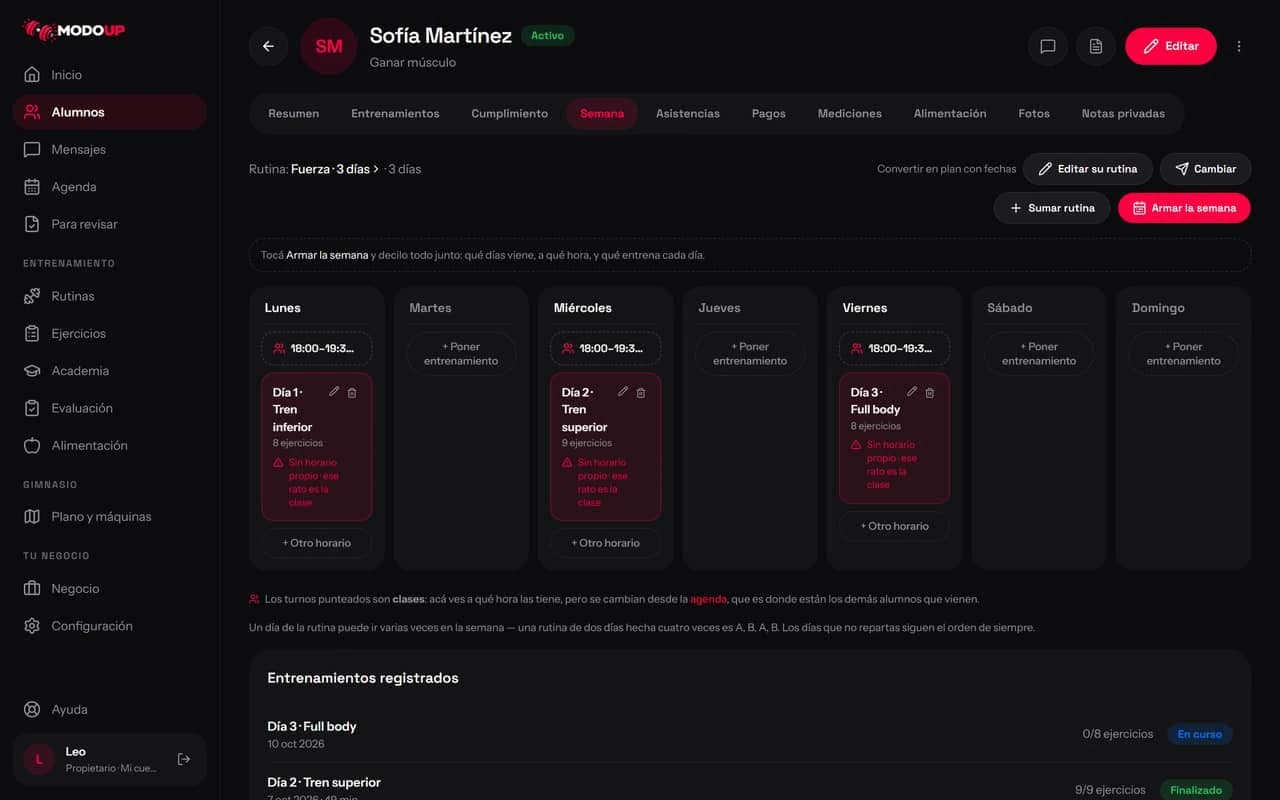
Task: Open Mensajes in the sidebar
Action: pyautogui.click(x=110, y=150)
